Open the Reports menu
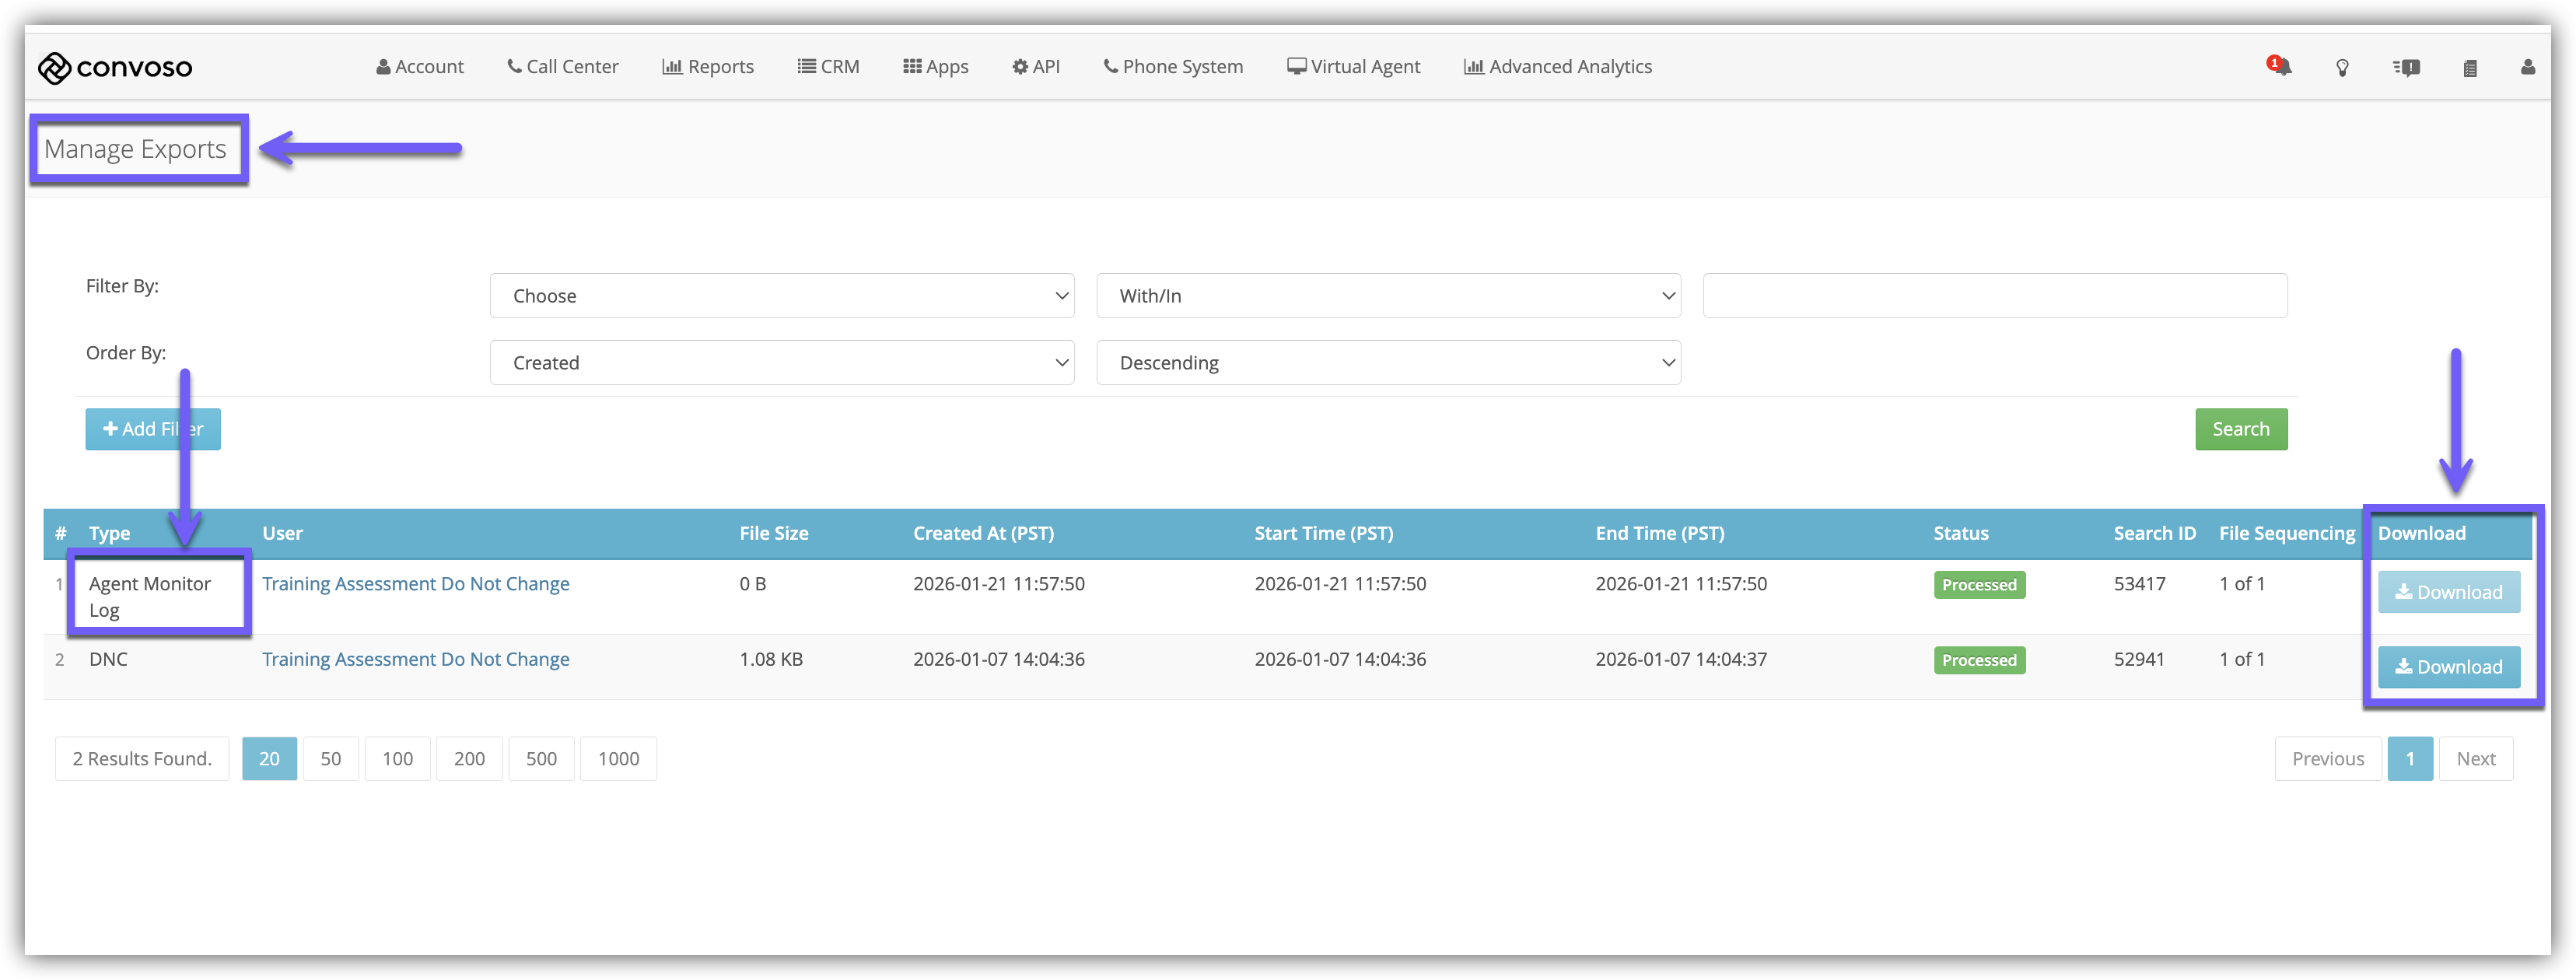This screenshot has width=2576, height=980. 707,67
